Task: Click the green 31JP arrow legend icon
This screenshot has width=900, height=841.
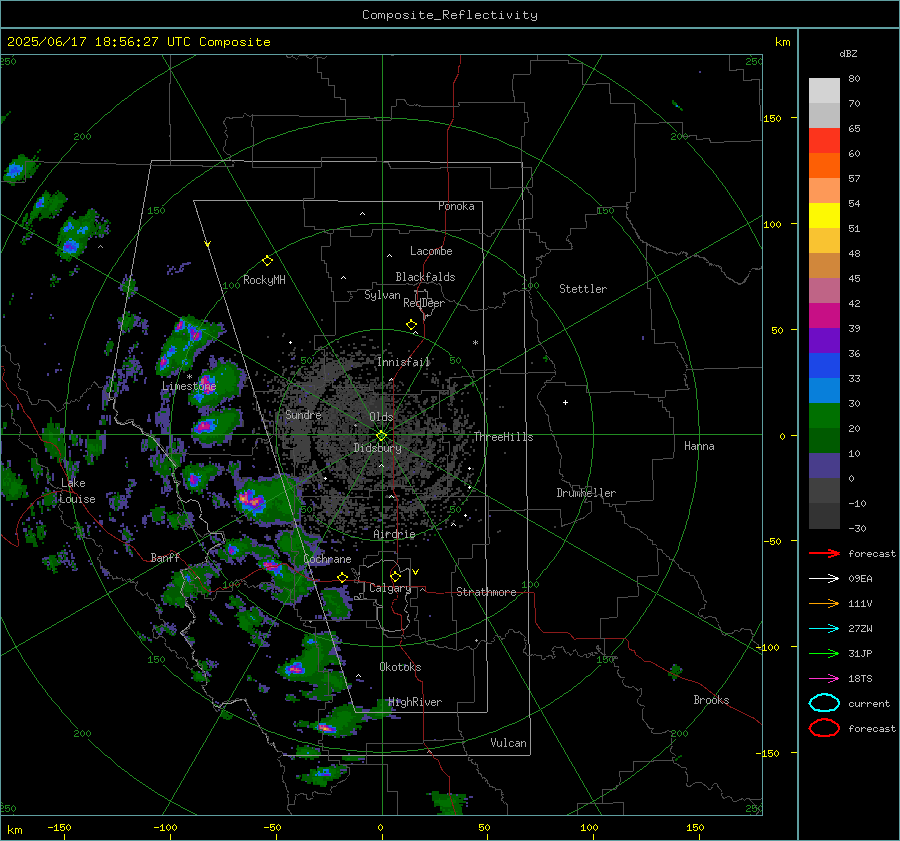Action: pyautogui.click(x=824, y=653)
